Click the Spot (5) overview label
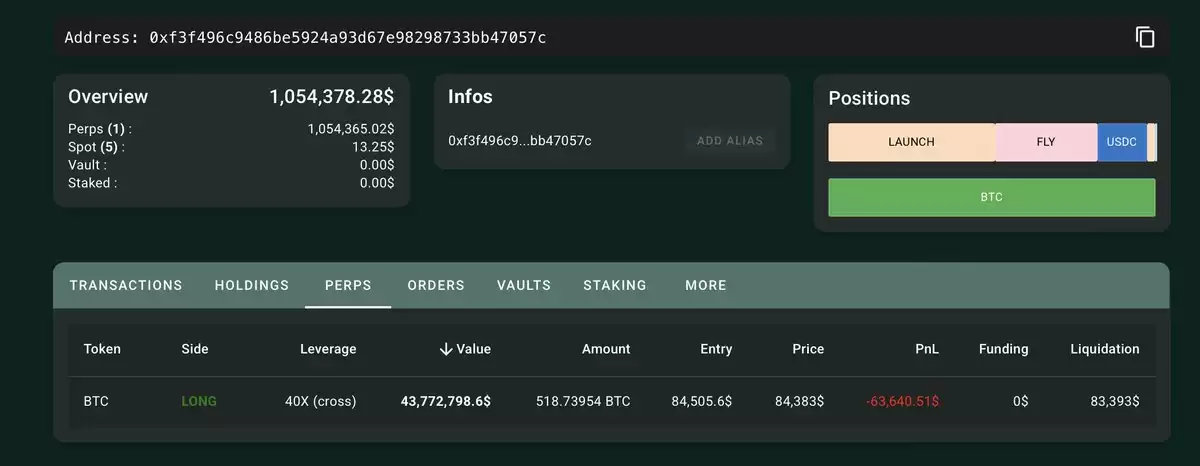1200x466 pixels. point(99,147)
